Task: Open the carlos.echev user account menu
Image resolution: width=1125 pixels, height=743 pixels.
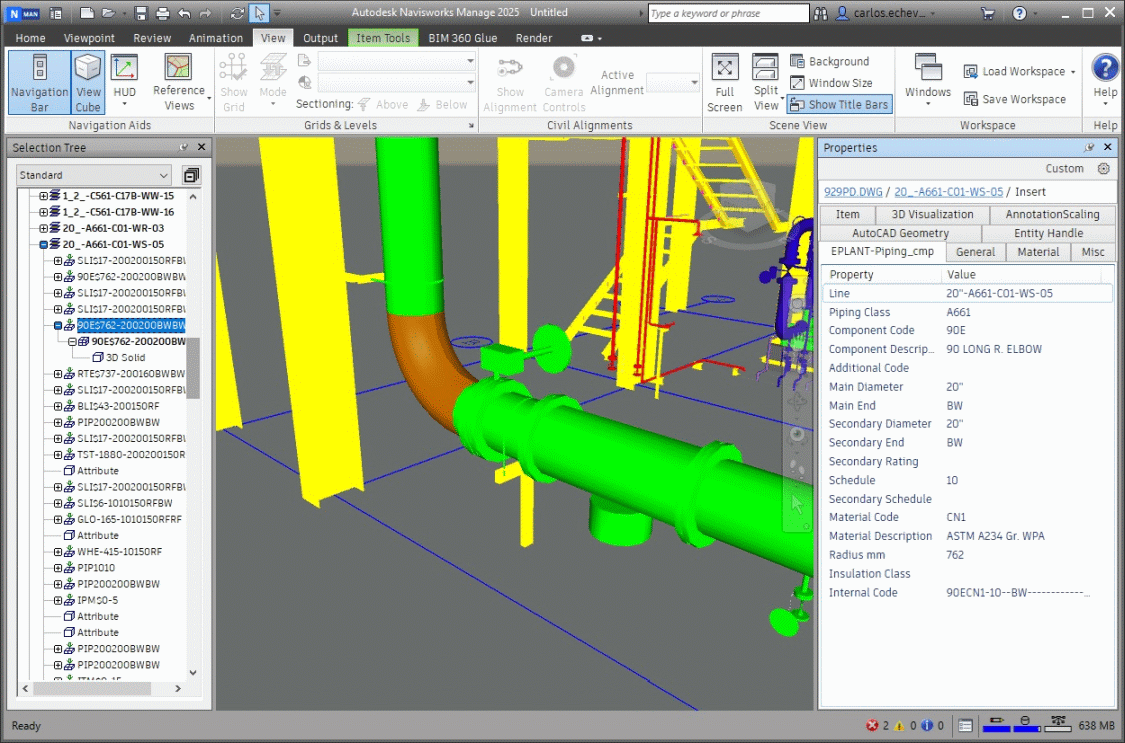Action: (x=888, y=13)
